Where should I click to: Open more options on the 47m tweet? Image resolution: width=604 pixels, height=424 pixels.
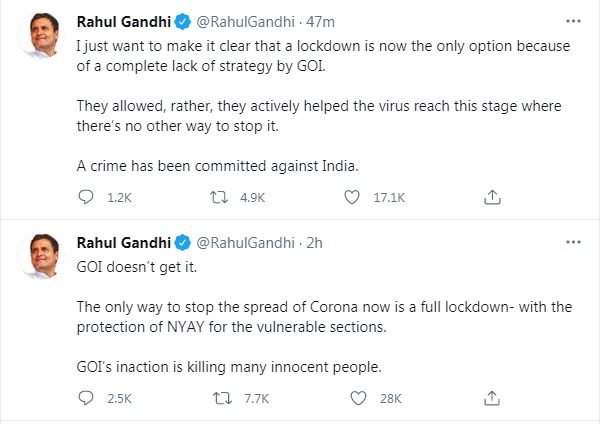tap(571, 20)
